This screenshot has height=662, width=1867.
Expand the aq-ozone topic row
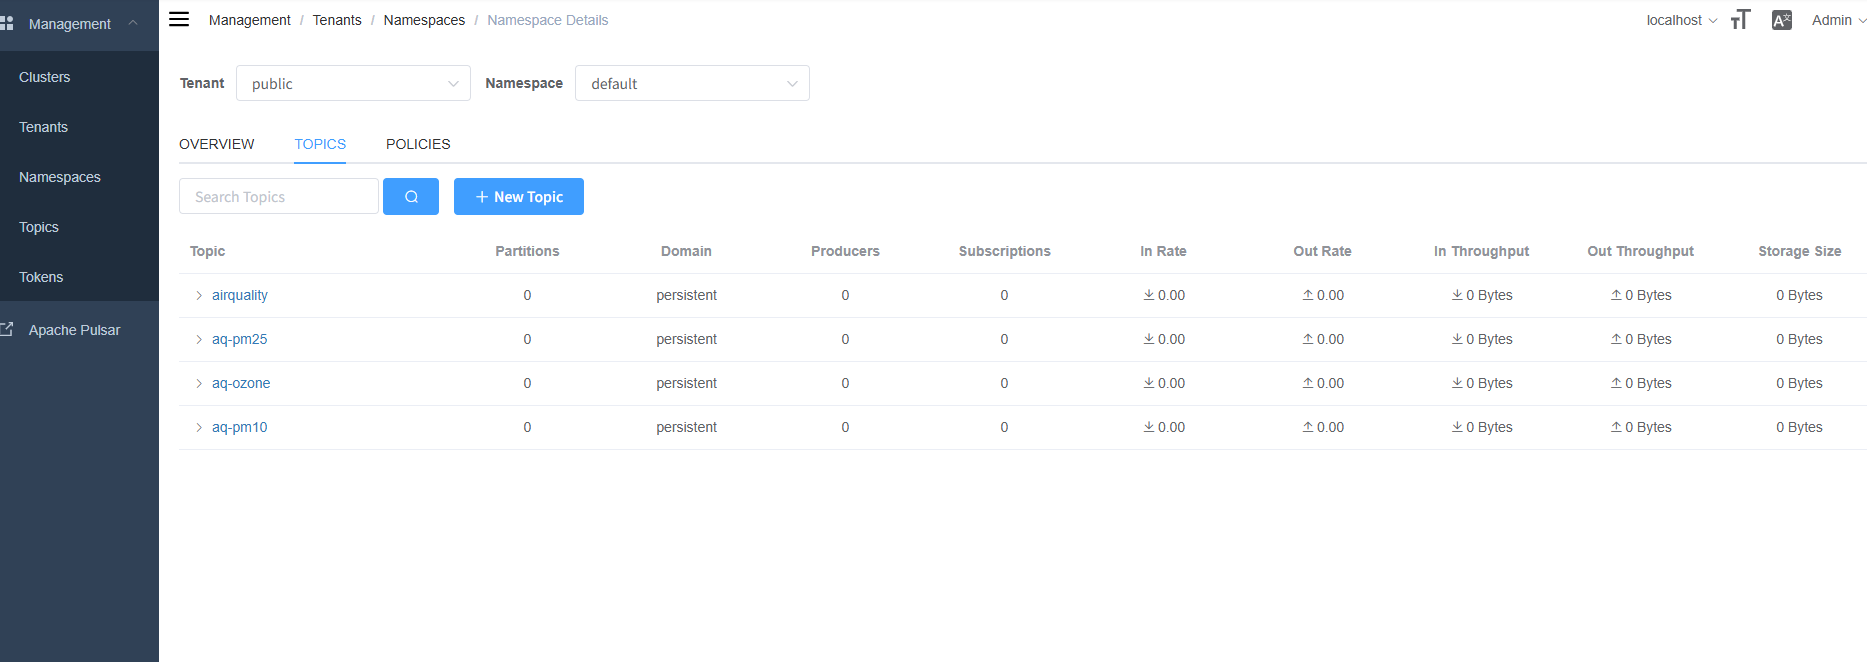click(199, 383)
